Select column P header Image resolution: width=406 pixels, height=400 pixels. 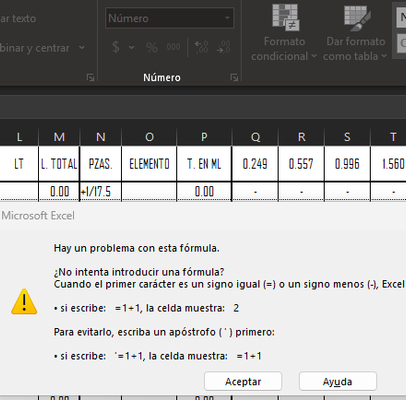(x=204, y=137)
